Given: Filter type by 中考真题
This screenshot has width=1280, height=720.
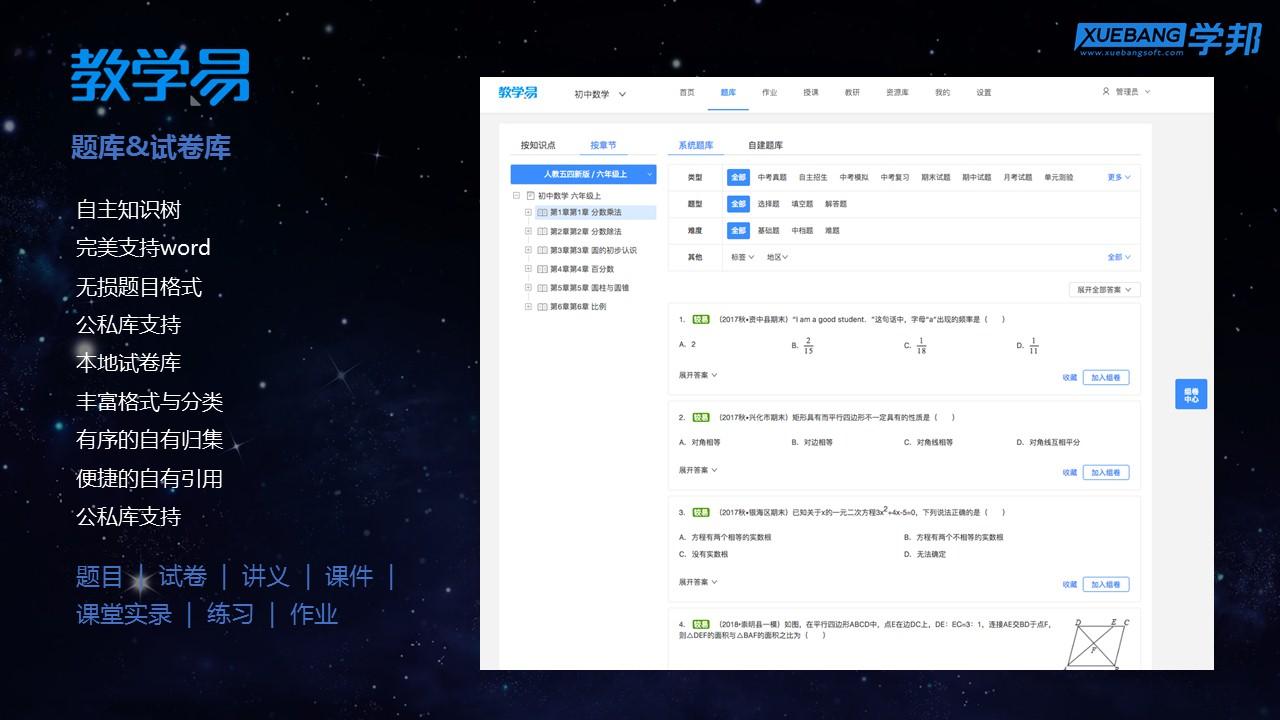Looking at the screenshot, I should pyautogui.click(x=772, y=177).
